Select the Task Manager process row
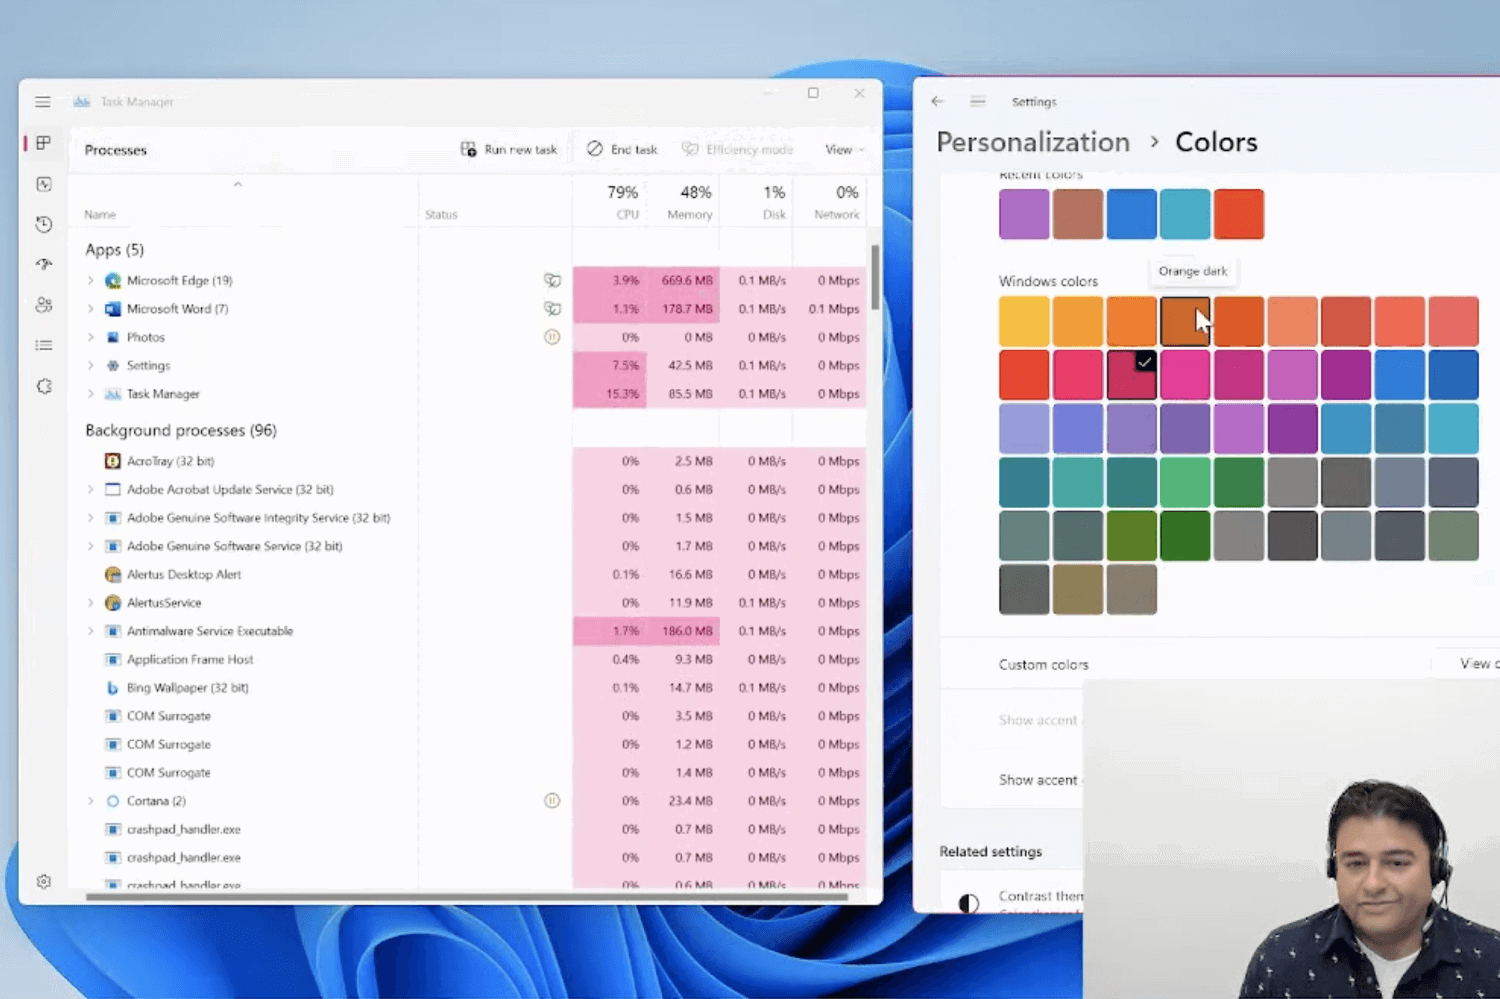1500x999 pixels. [474, 394]
